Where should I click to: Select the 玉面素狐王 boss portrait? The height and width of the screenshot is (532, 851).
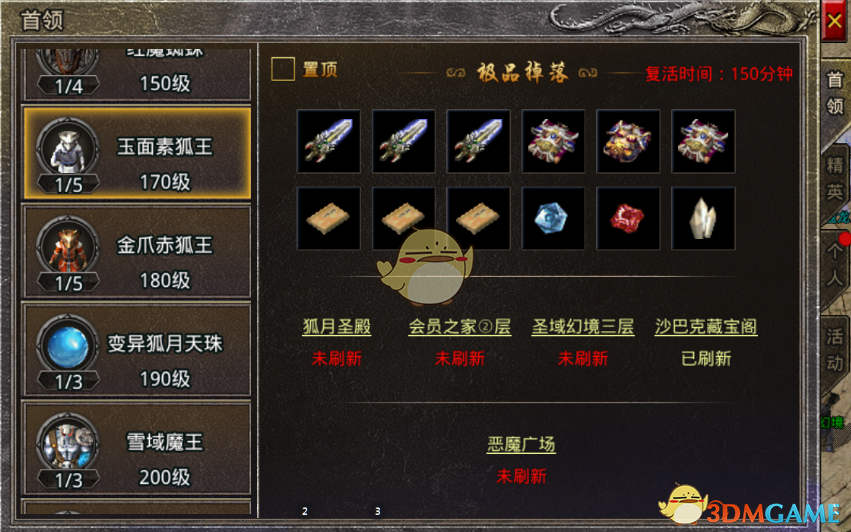pyautogui.click(x=67, y=147)
